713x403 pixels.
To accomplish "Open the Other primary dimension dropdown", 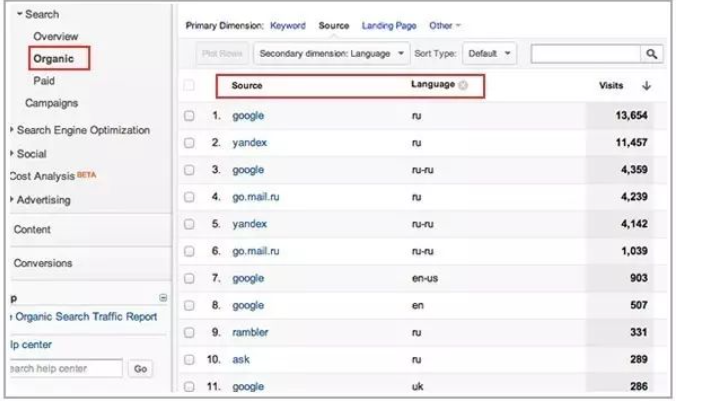I will click(445, 26).
